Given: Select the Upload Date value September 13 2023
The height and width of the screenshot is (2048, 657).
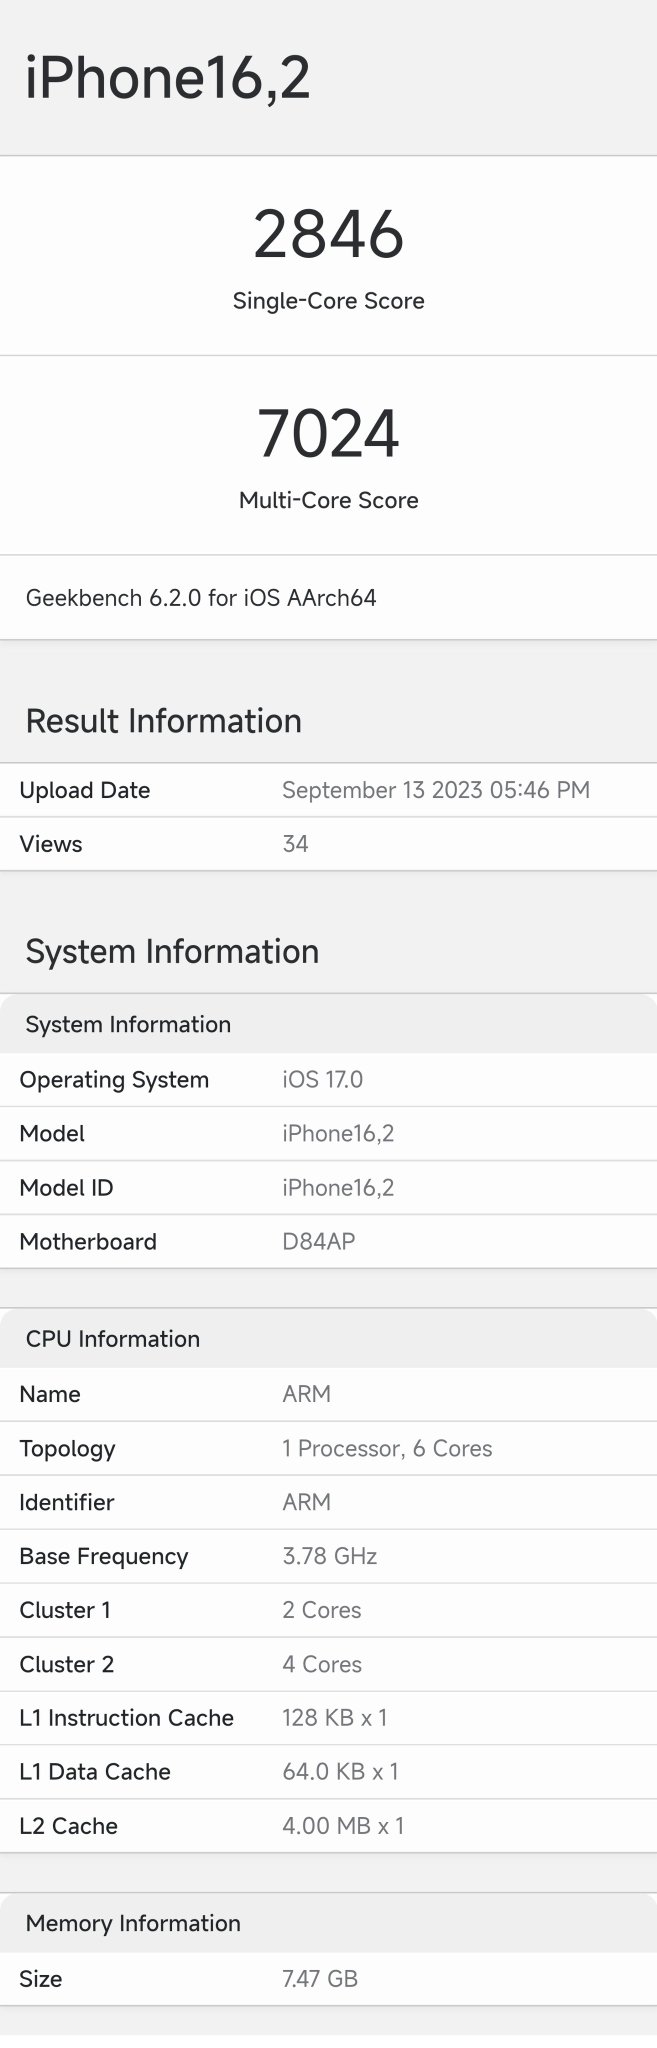Looking at the screenshot, I should 435,790.
